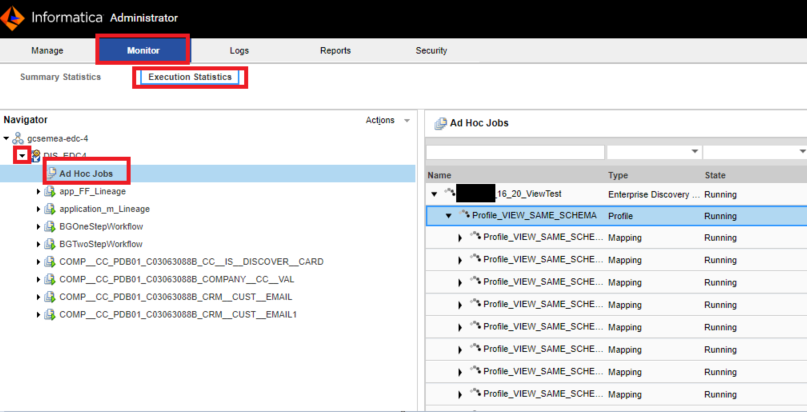This screenshot has height=412, width=807.
Task: Expand the BGTwoStepWorkflow node
Action: coord(38,244)
